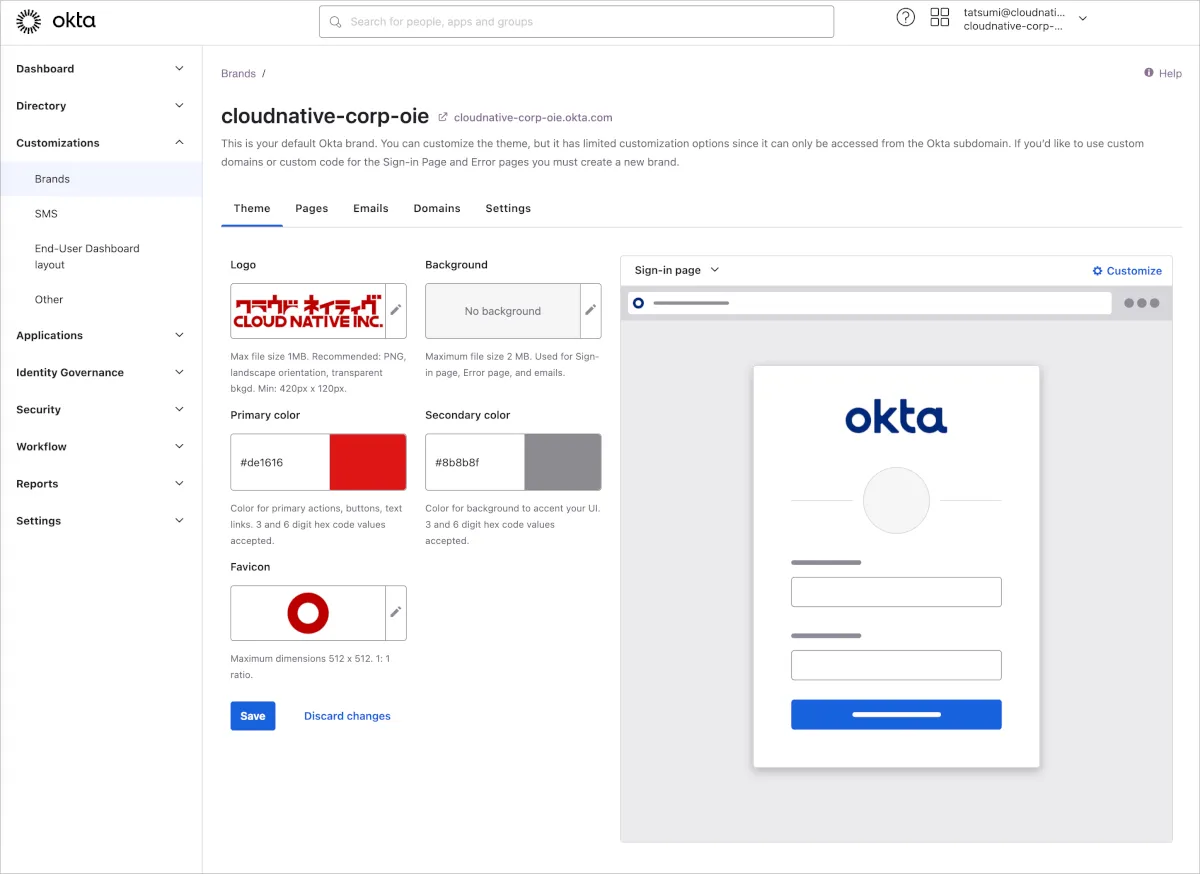
Task: Expand the Settings sidebar section
Action: [100, 521]
